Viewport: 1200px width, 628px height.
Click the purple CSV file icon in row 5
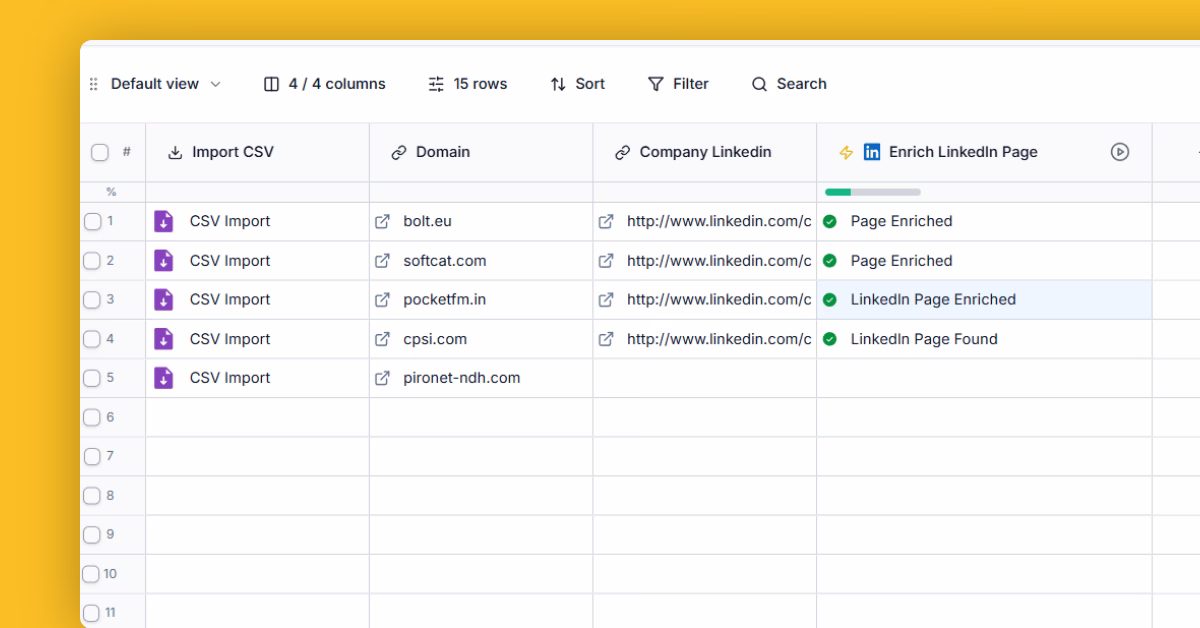[x=163, y=378]
